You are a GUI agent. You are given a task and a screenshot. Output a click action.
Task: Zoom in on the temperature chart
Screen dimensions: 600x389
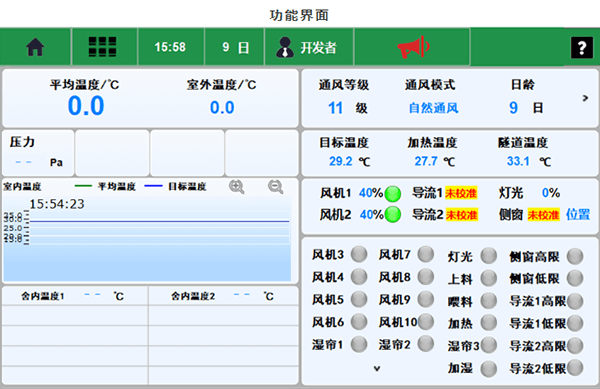(x=236, y=187)
